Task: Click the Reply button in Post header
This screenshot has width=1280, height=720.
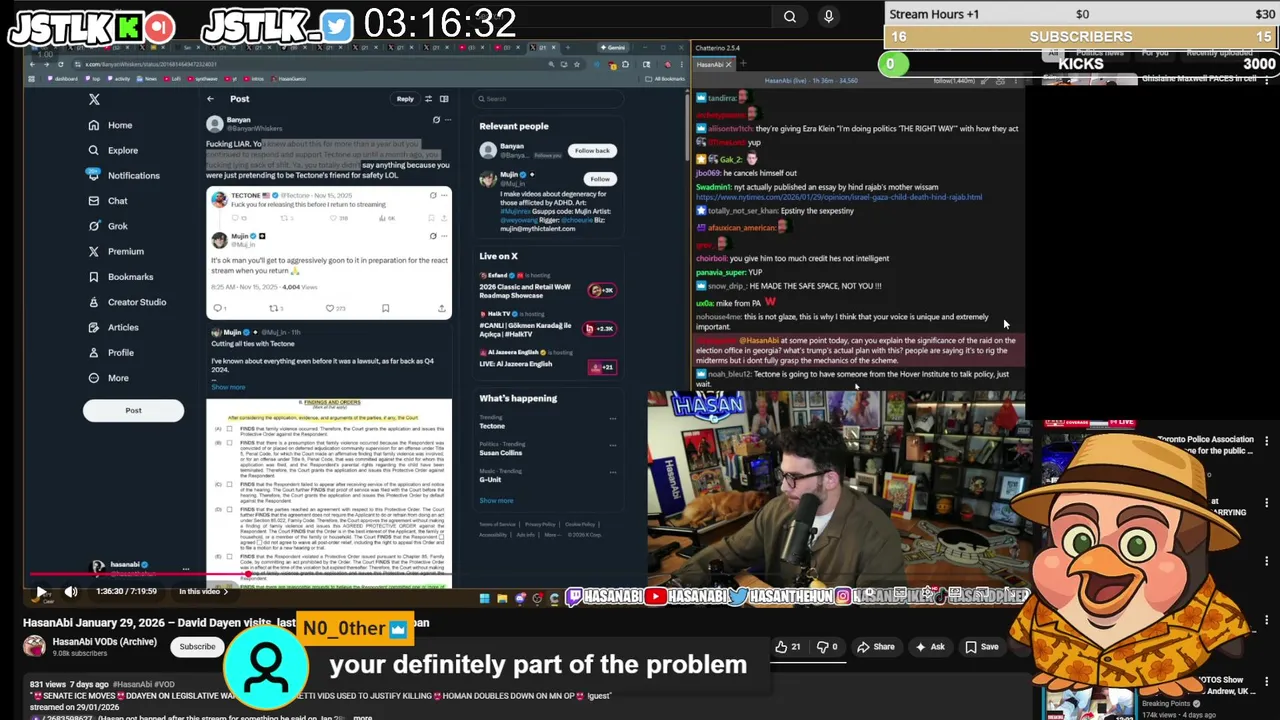Action: coord(405,98)
